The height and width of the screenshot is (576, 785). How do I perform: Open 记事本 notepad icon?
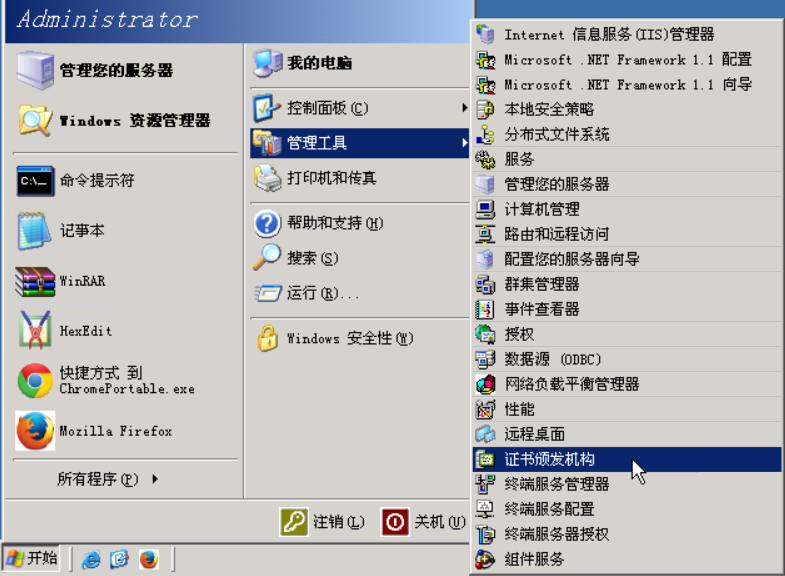pos(35,231)
